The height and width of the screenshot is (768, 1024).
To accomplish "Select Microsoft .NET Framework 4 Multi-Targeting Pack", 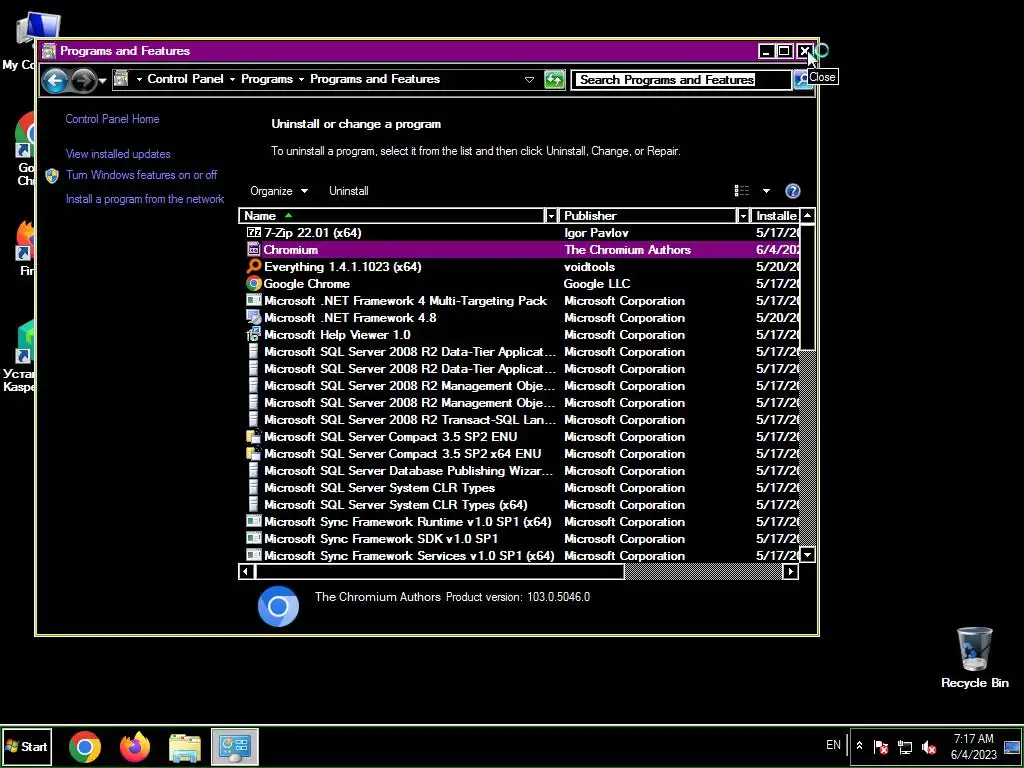I will [x=519, y=301].
